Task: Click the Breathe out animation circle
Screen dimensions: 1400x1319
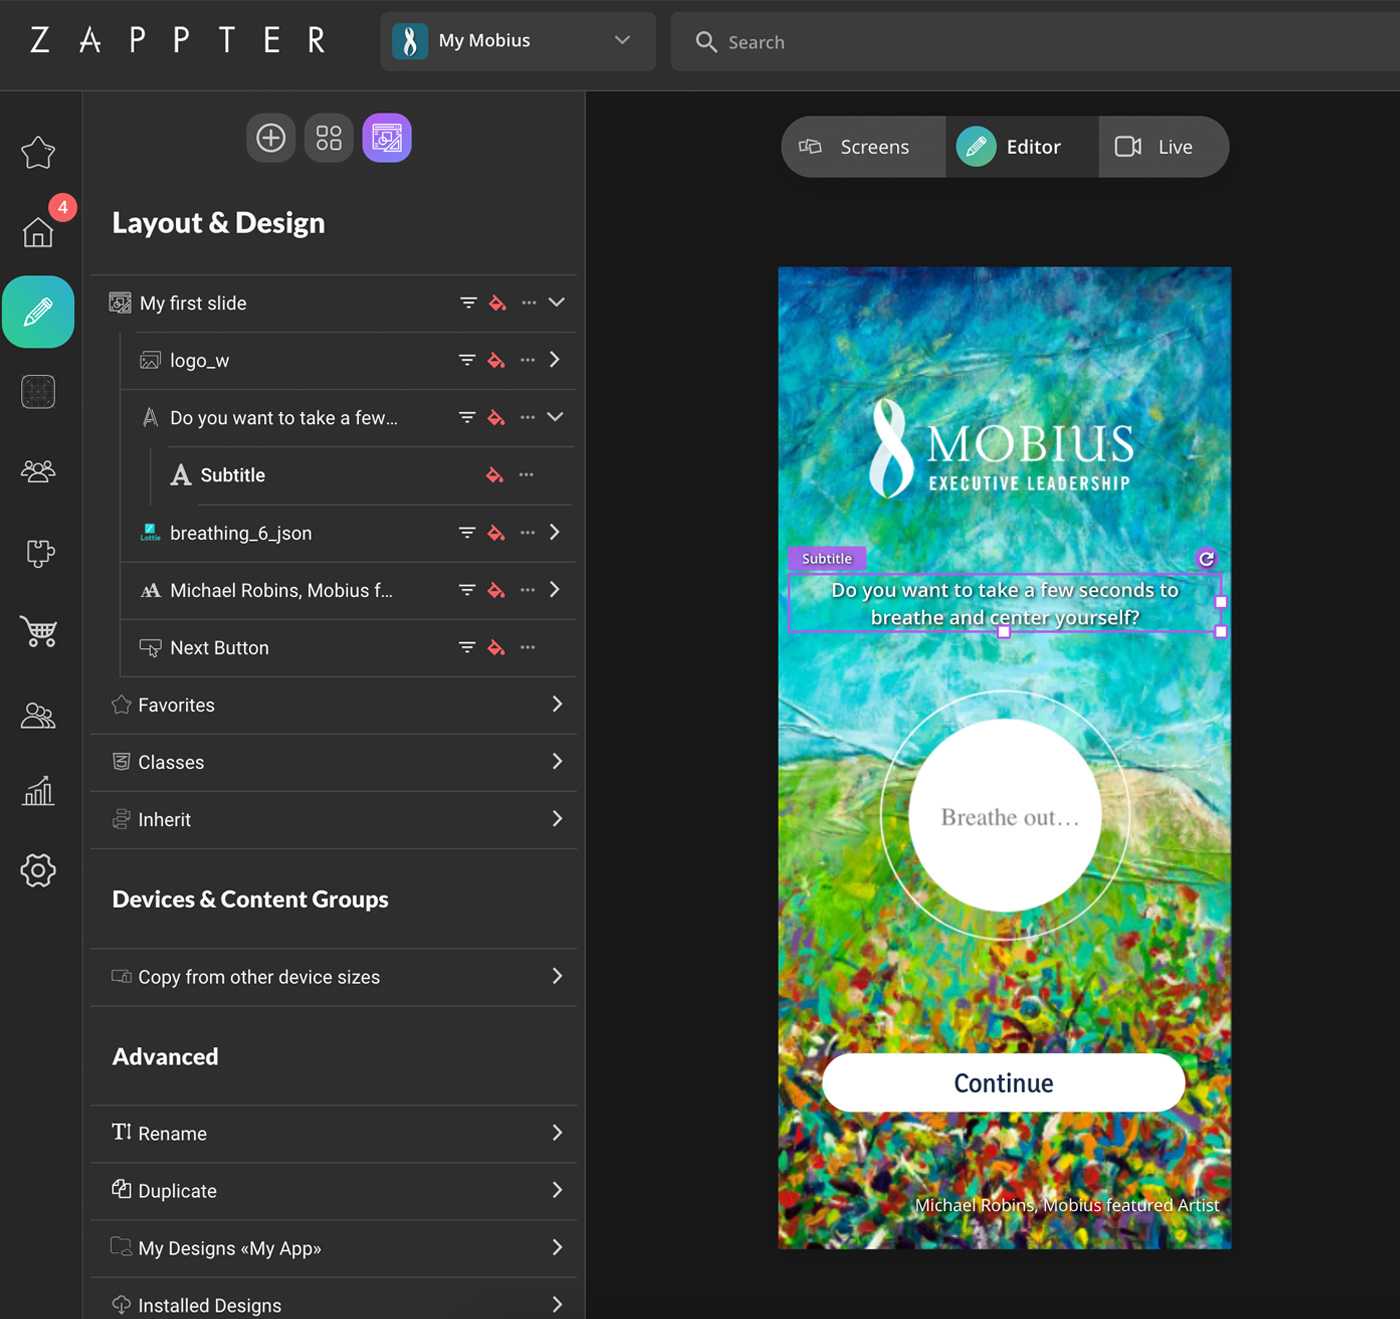Action: (1005, 815)
